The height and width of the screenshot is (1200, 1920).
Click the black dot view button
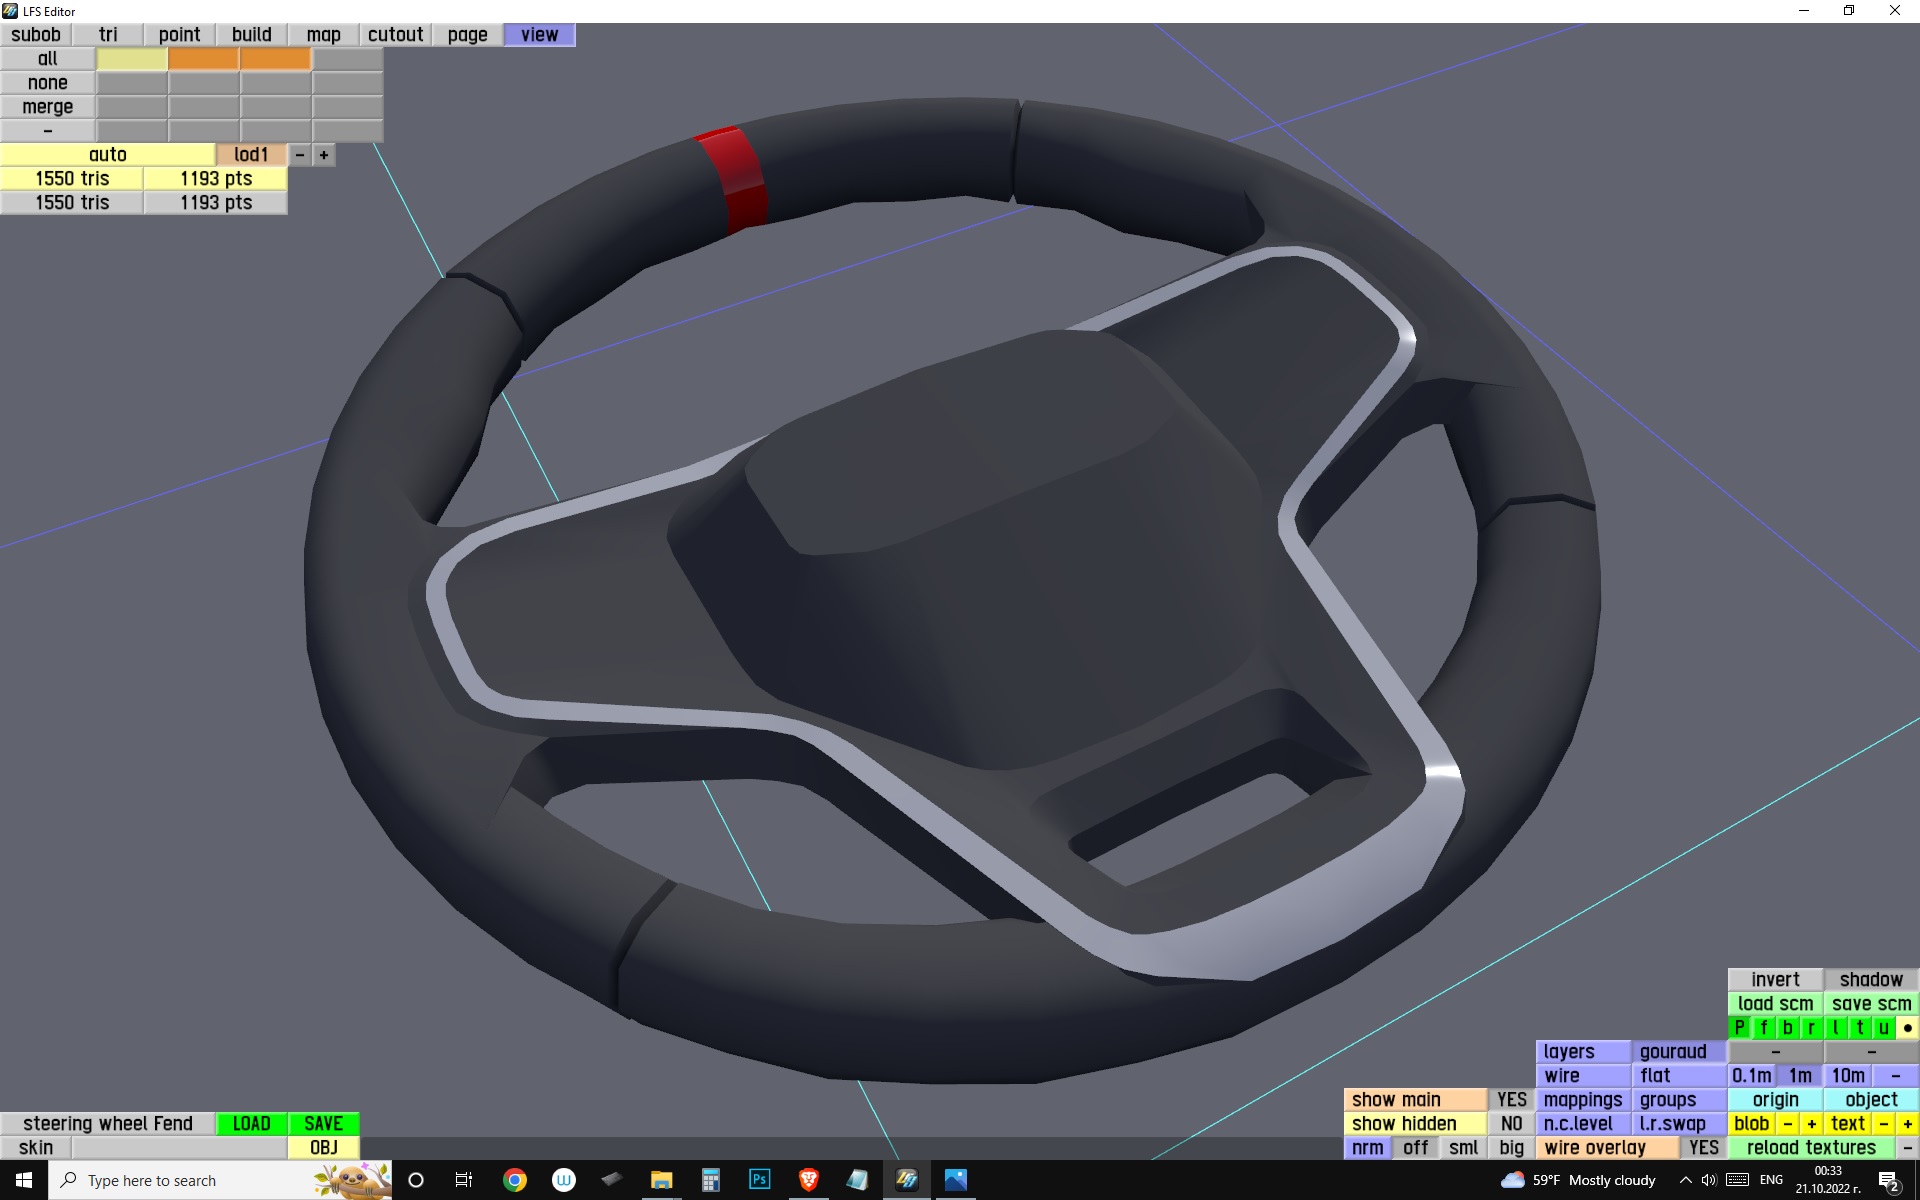click(x=1907, y=1027)
